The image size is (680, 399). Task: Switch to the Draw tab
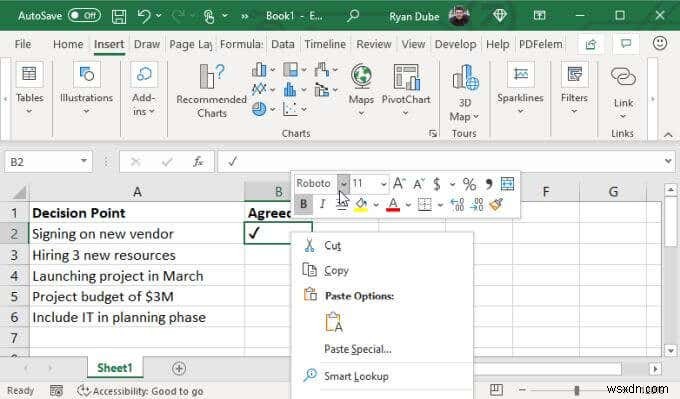(x=147, y=44)
